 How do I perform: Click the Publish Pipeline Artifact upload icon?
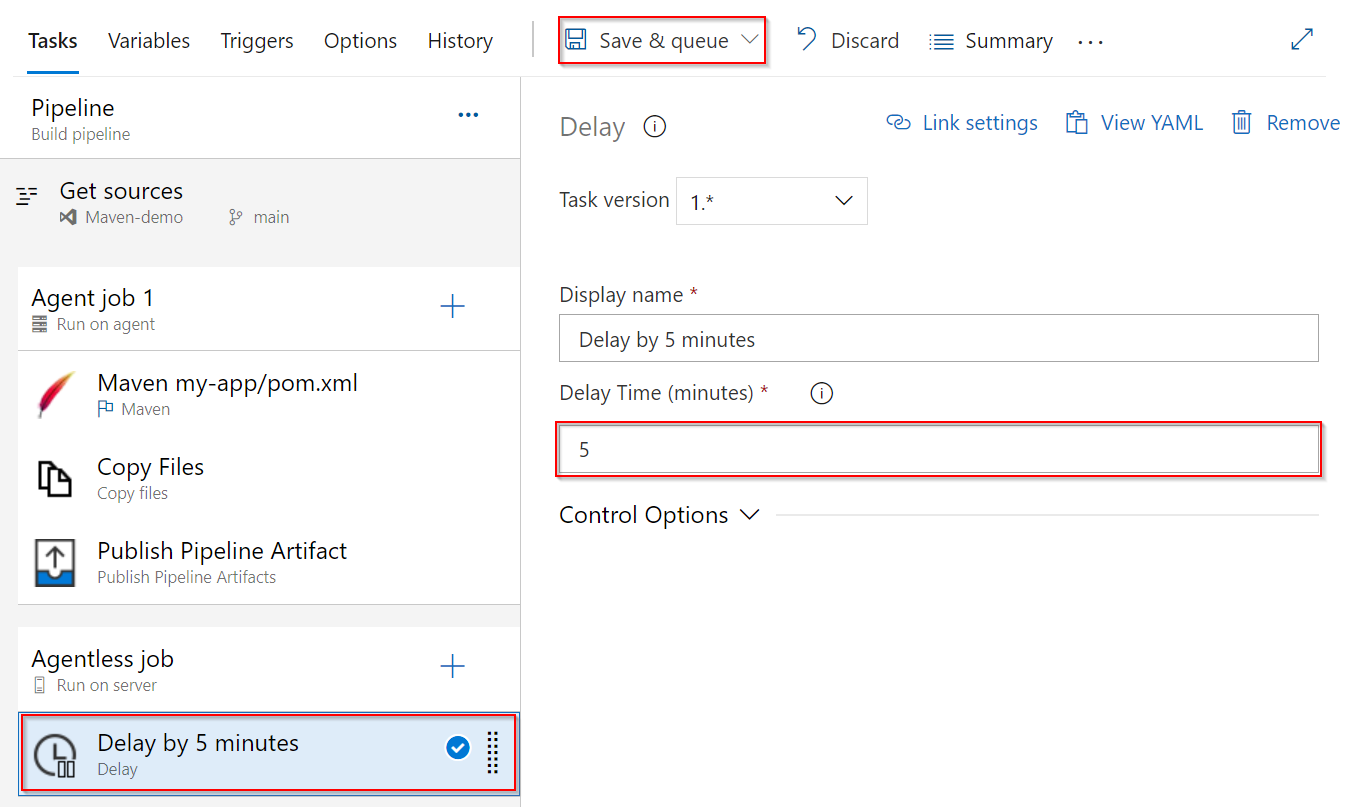point(55,563)
